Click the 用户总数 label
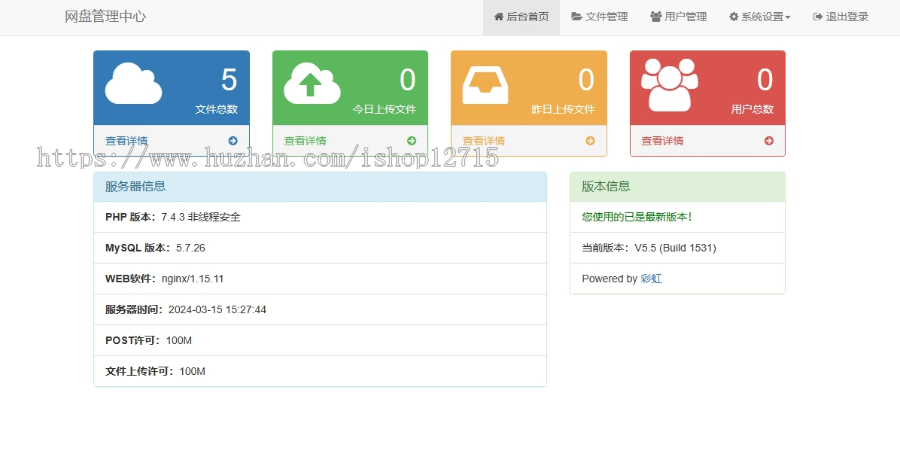The height and width of the screenshot is (463, 900). 752,109
